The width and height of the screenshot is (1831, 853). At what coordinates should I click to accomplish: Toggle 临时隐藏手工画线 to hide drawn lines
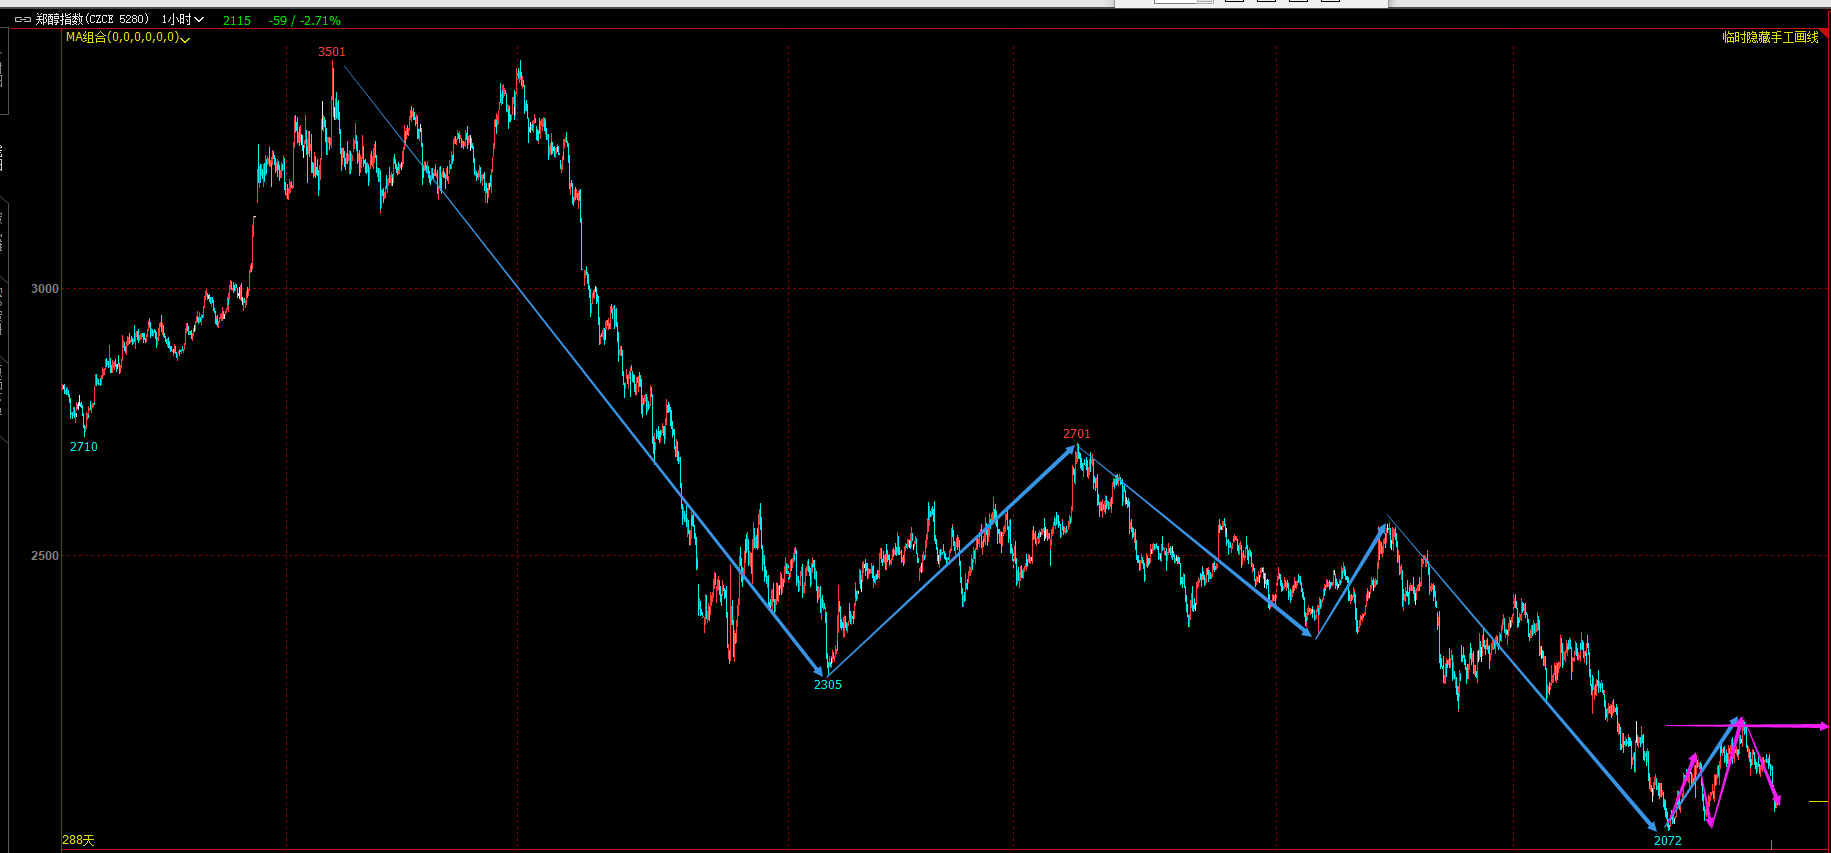1769,38
